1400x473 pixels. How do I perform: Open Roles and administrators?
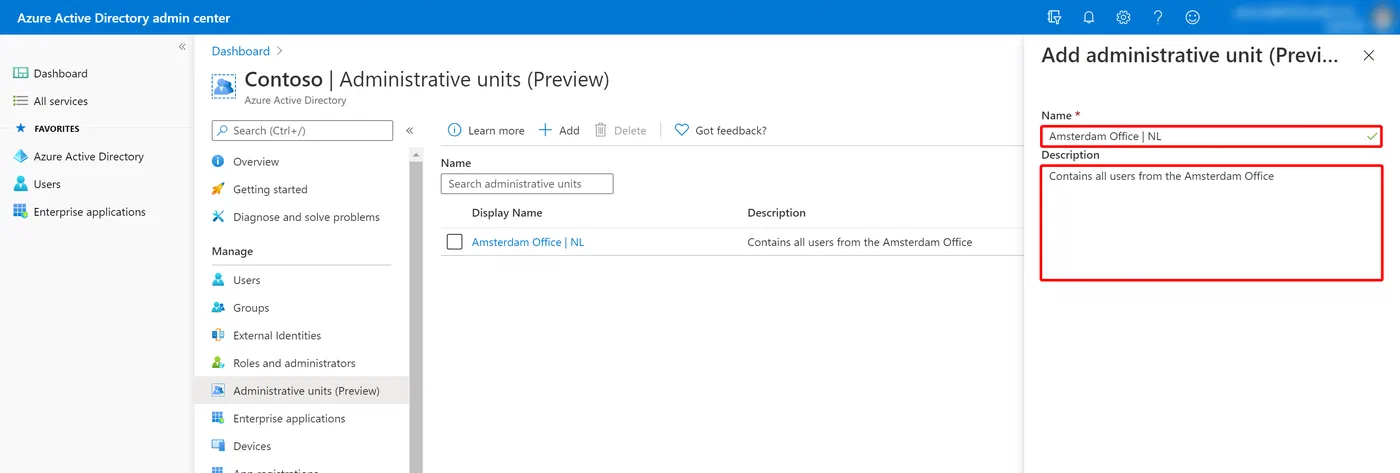pyautogui.click(x=294, y=363)
